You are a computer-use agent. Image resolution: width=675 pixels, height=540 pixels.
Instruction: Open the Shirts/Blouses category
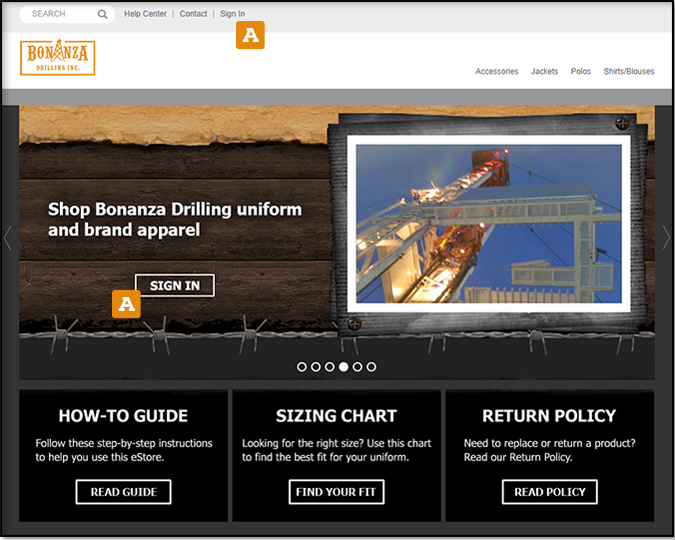[x=629, y=72]
